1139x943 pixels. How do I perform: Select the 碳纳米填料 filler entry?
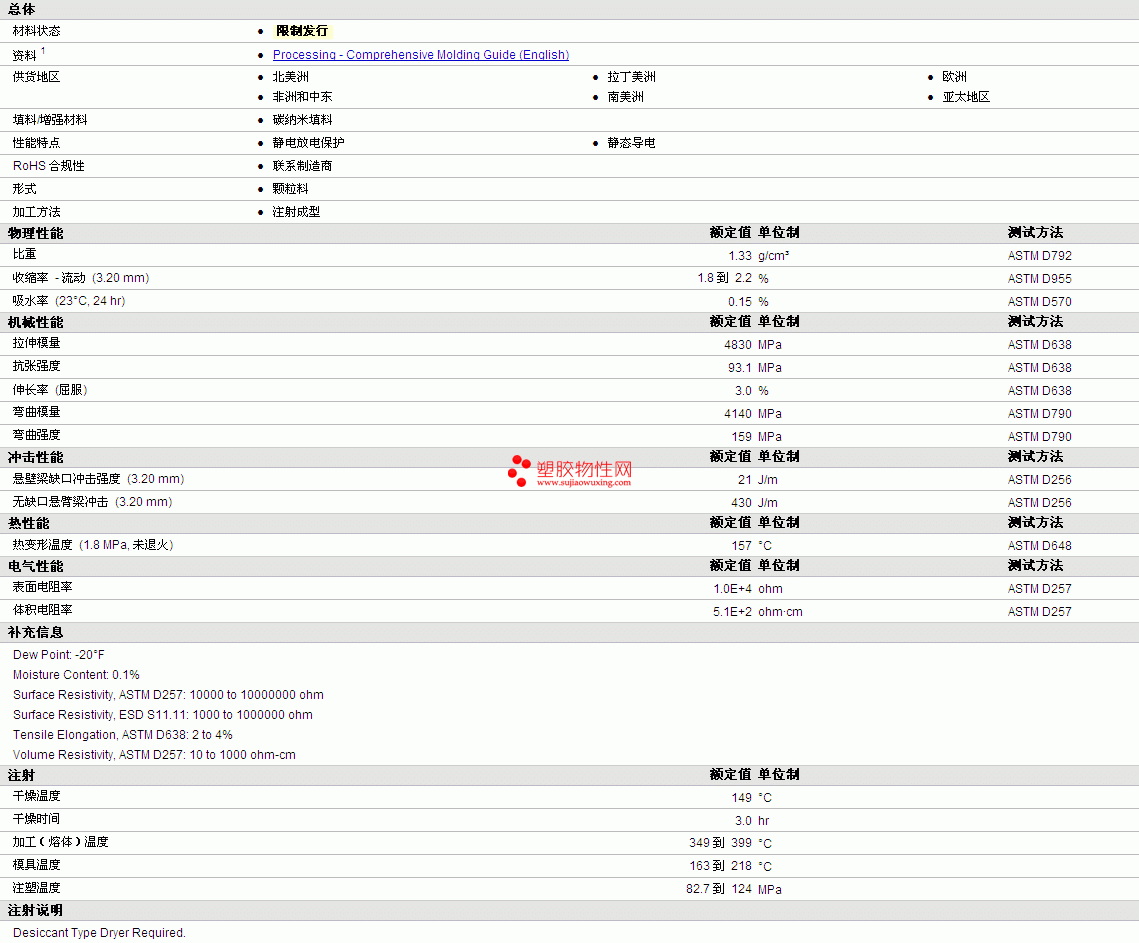point(302,120)
